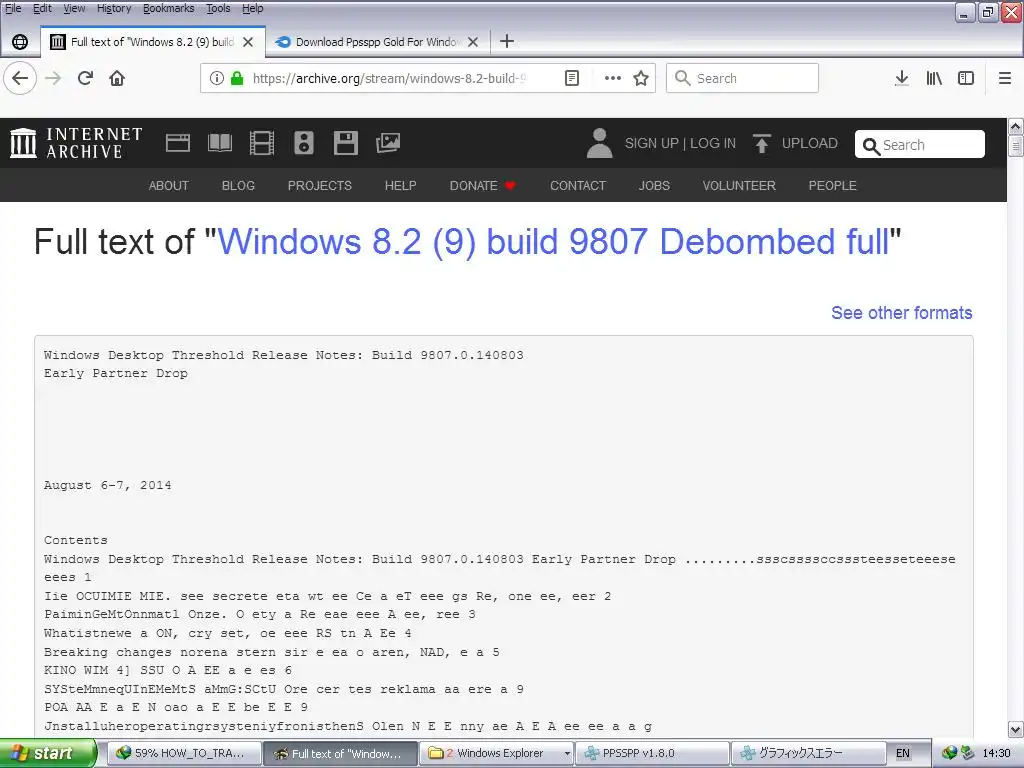Bookmark this page with the star
The image size is (1024, 768).
tap(641, 78)
